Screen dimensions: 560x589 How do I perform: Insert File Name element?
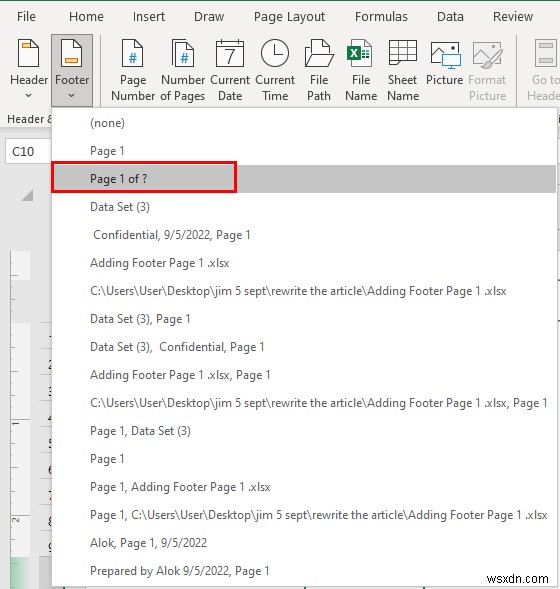pos(361,70)
